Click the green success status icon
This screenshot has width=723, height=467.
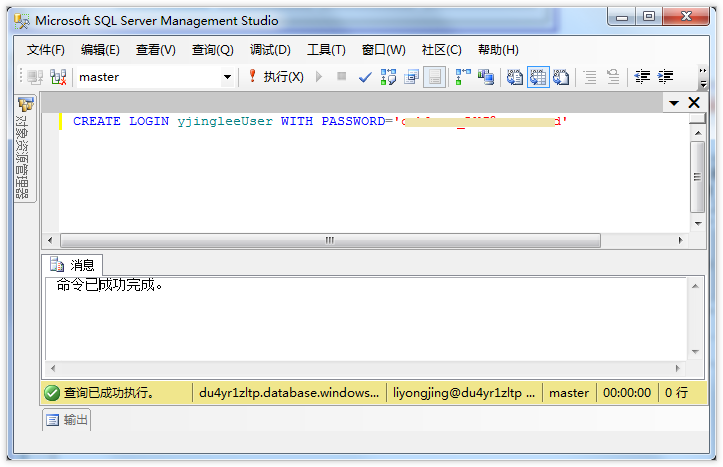[x=52, y=393]
